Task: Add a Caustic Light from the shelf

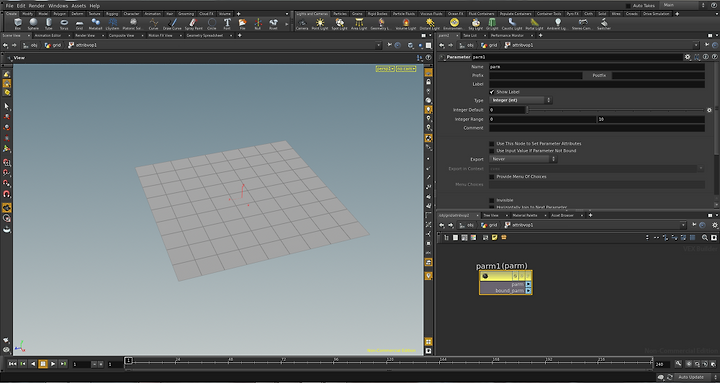Action: point(512,23)
